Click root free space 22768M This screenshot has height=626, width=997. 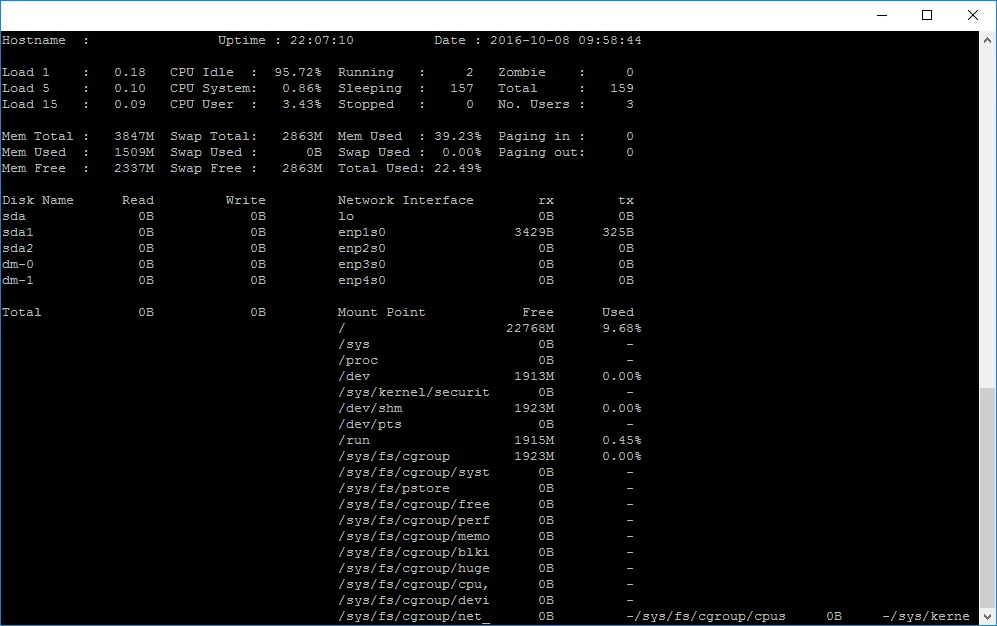pos(530,329)
